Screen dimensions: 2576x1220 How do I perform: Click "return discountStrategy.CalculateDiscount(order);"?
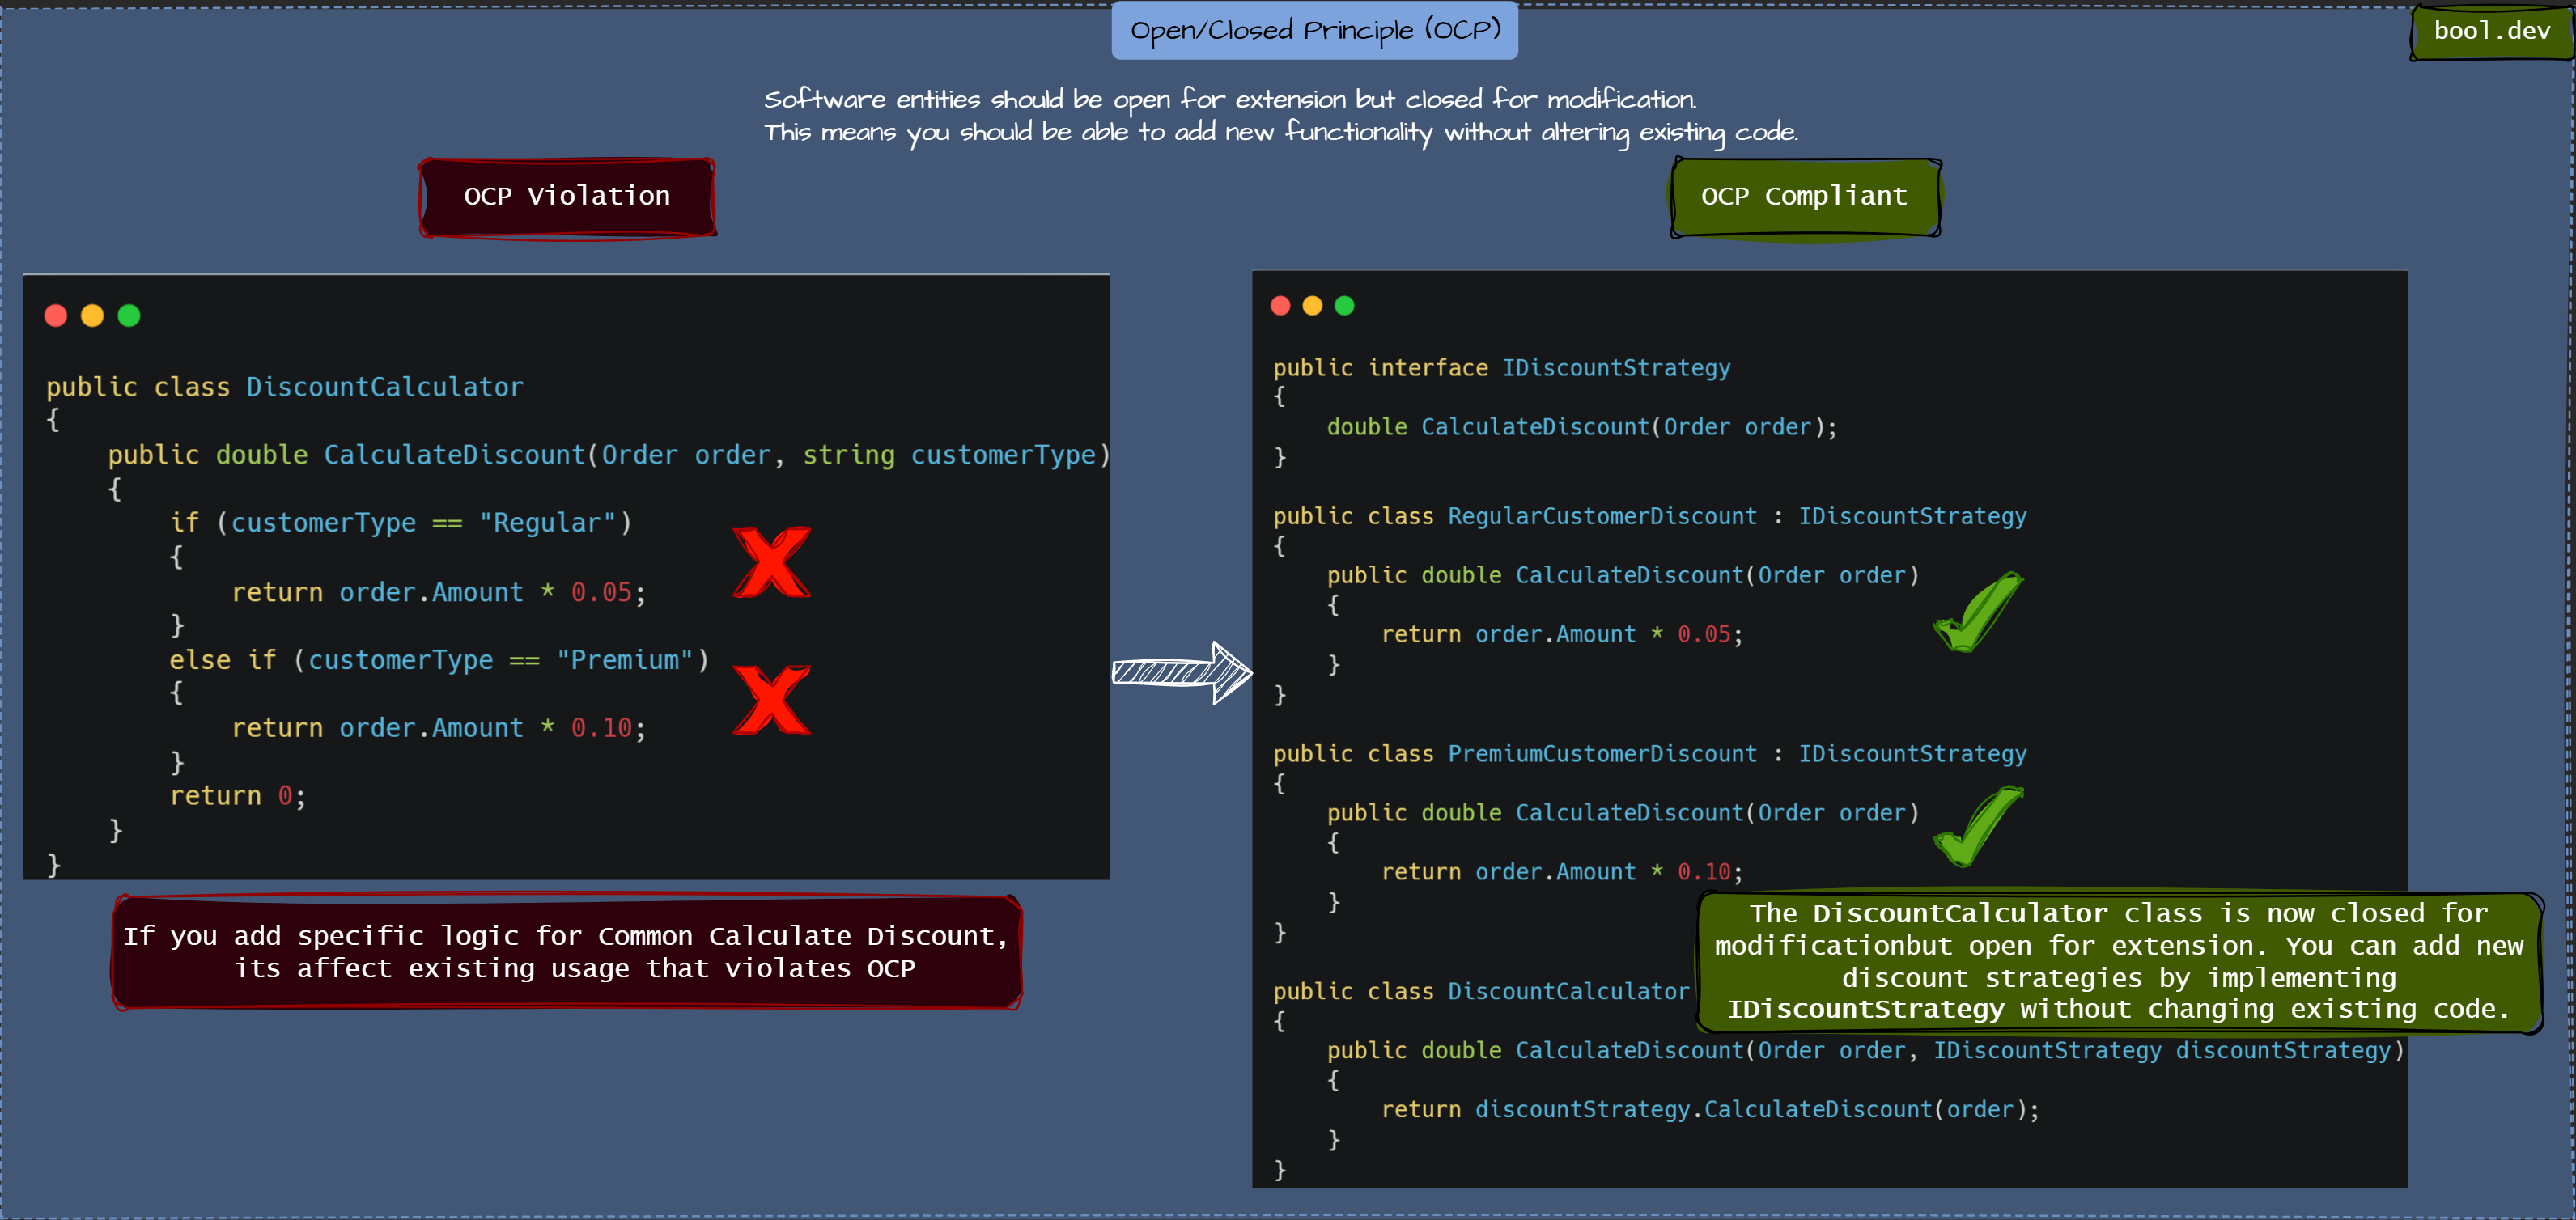(1710, 1109)
